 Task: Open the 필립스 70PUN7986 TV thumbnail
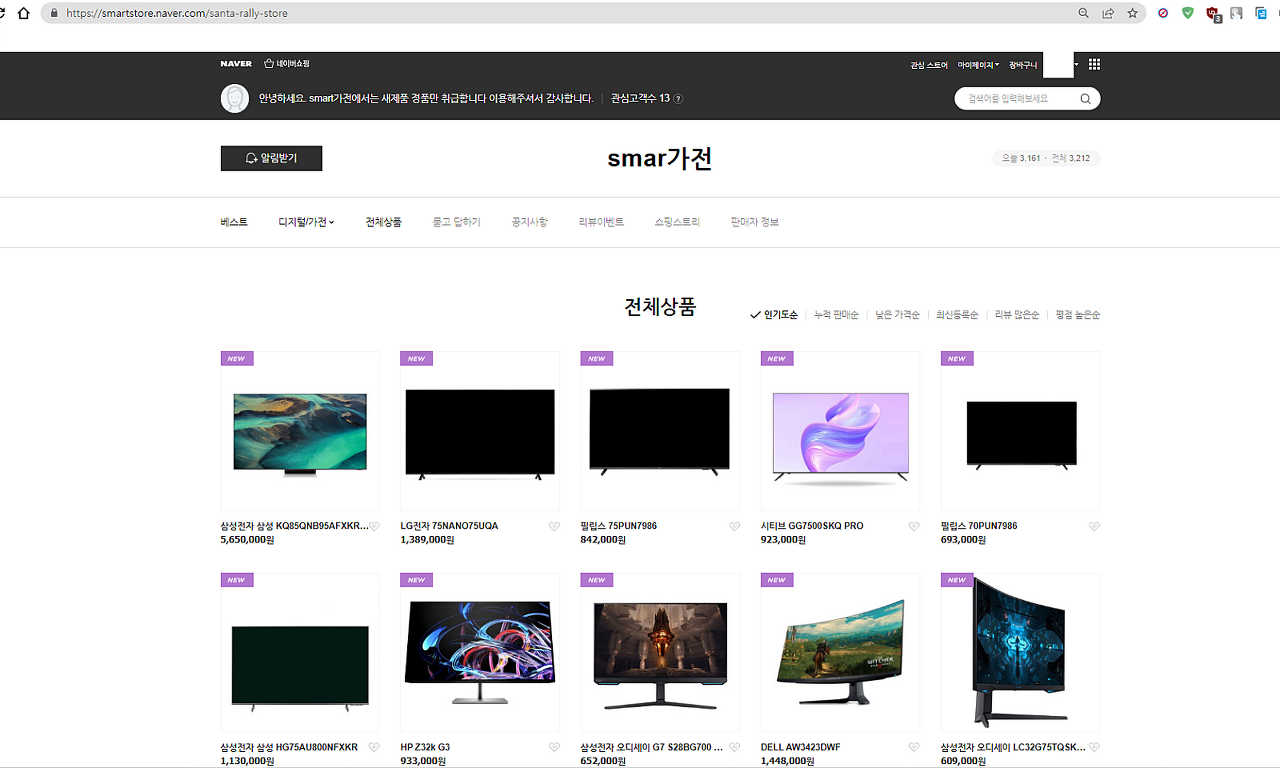(x=1020, y=431)
